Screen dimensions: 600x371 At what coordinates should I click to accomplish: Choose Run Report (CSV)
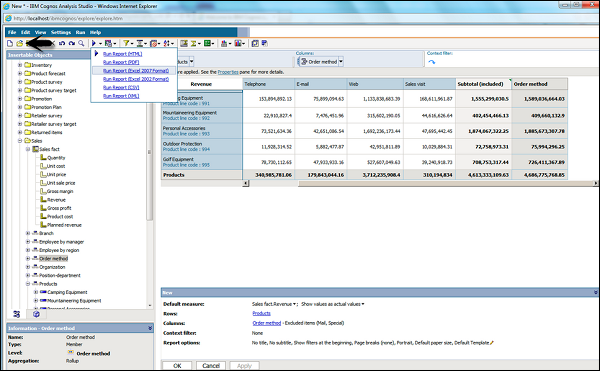pos(121,88)
